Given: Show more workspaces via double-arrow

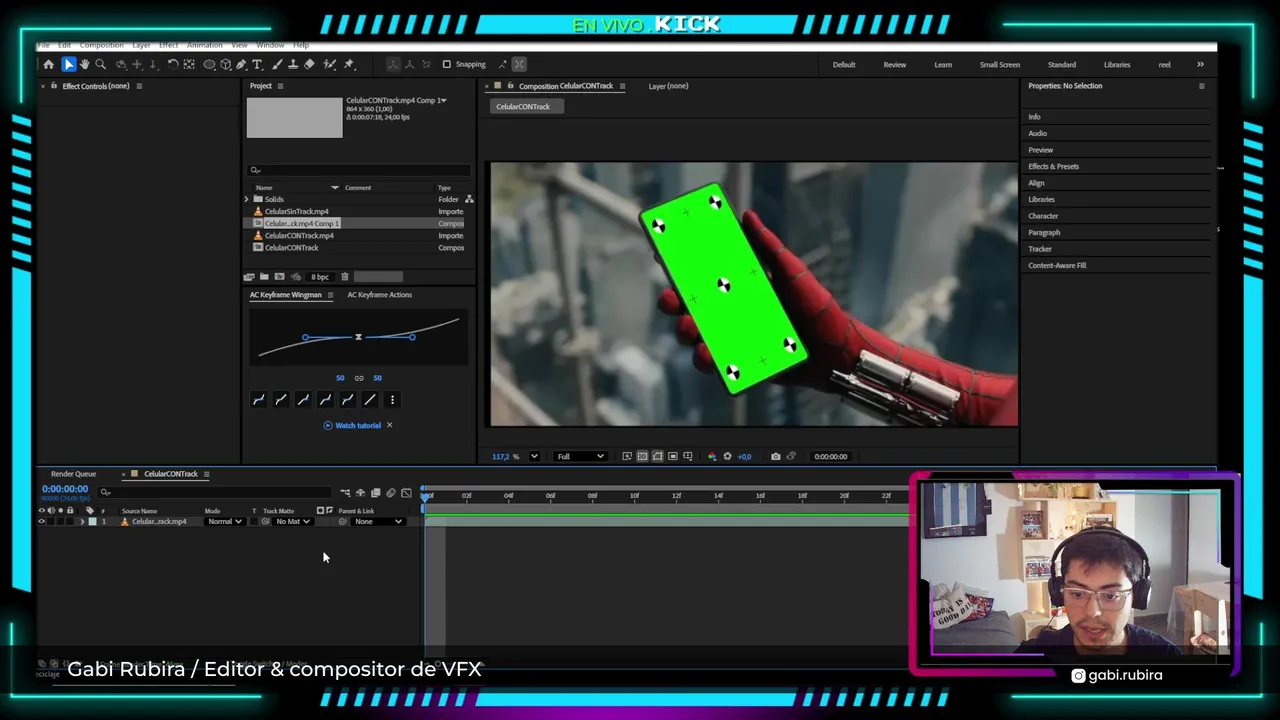Looking at the screenshot, I should click(1200, 65).
